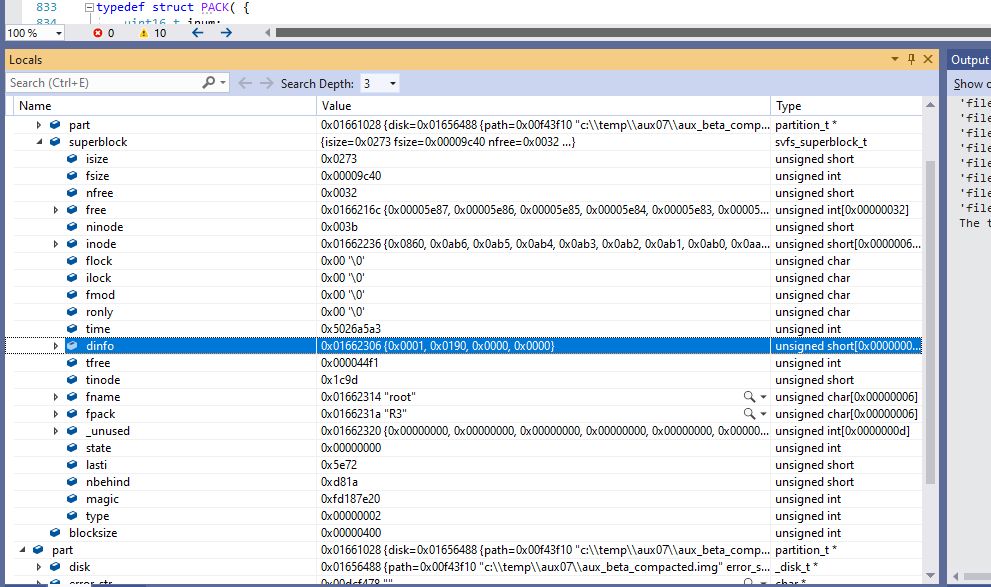Open the search options arrow beside magnifier
This screenshot has width=991, height=587.
(223, 83)
